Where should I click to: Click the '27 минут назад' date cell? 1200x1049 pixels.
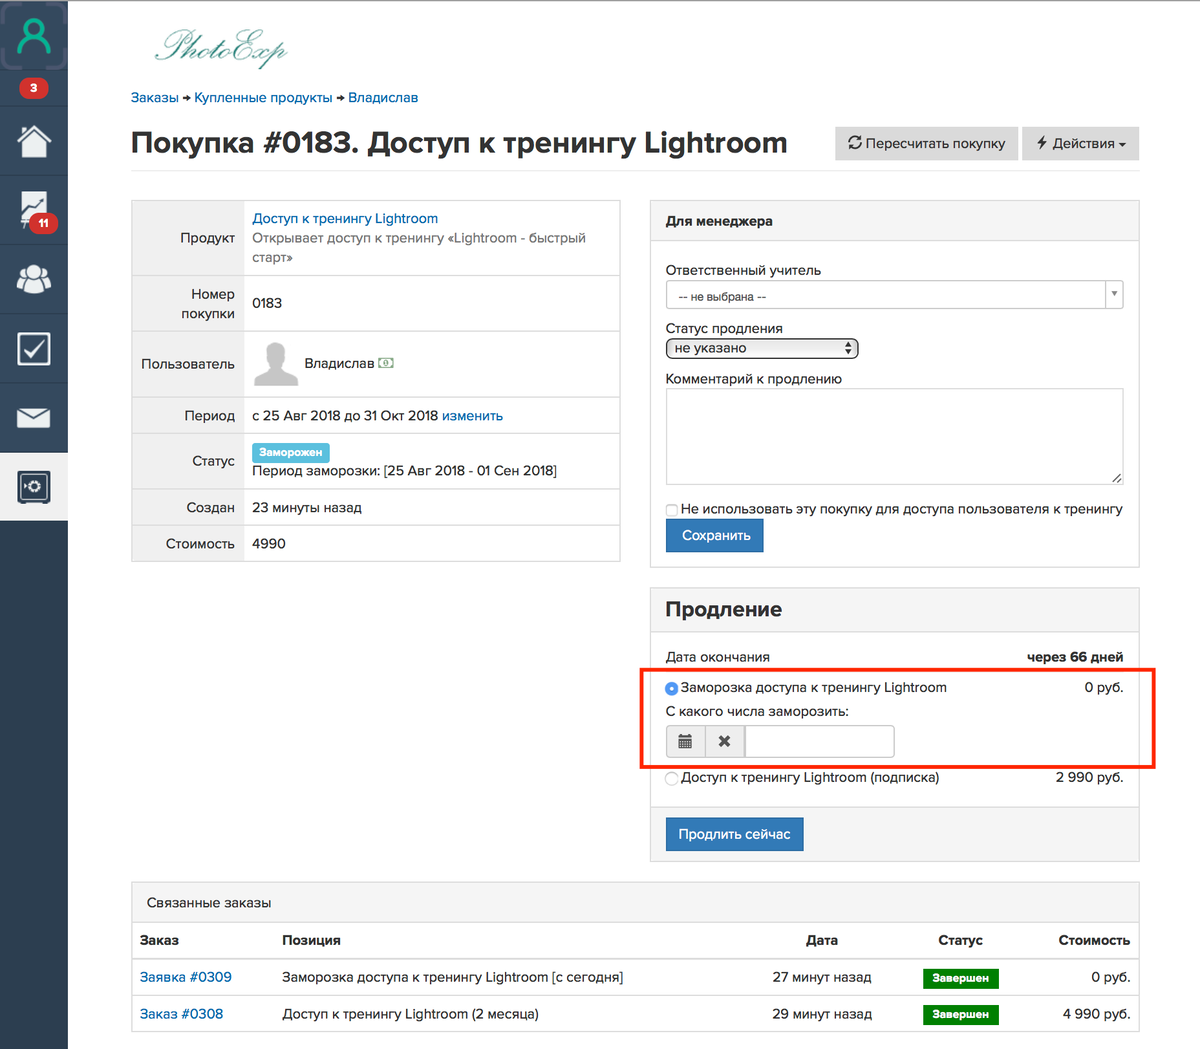point(822,977)
